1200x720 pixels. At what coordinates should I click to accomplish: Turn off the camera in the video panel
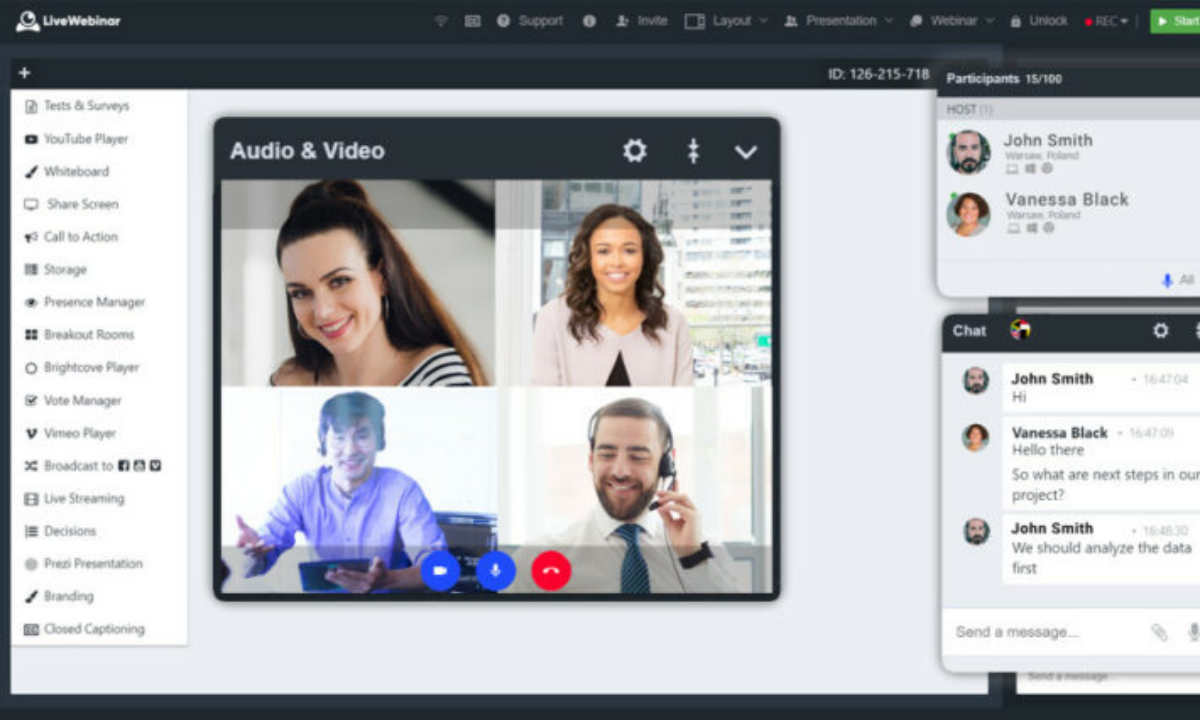439,571
